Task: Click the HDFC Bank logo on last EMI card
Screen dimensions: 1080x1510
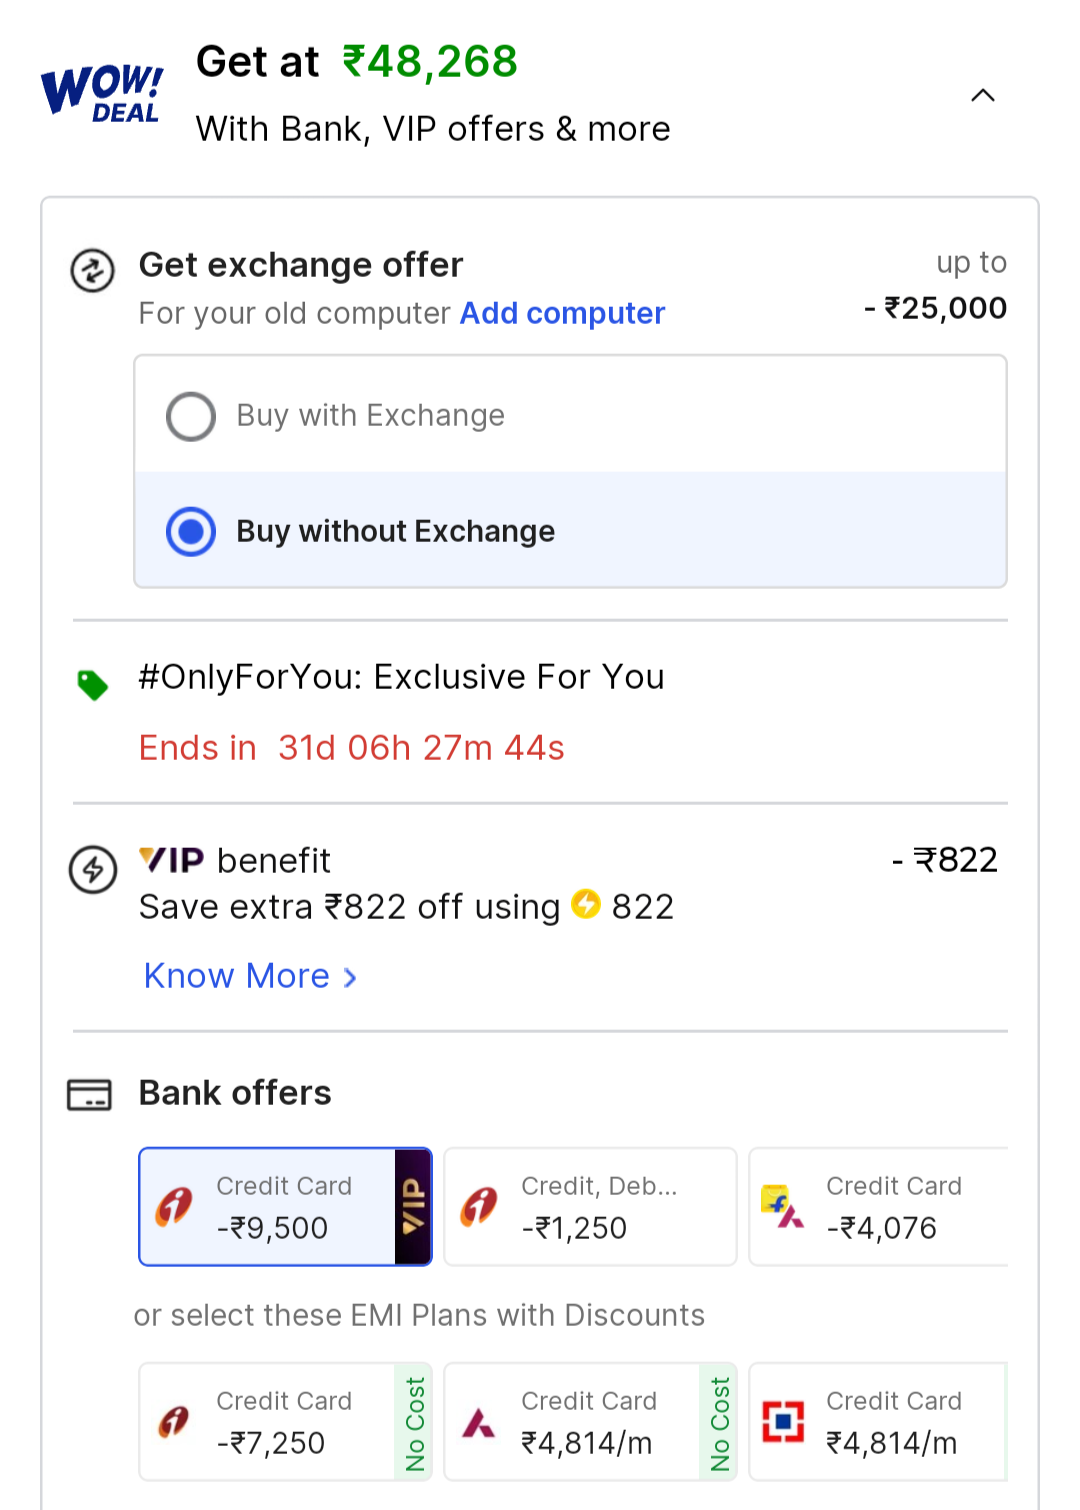Action: 784,1421
